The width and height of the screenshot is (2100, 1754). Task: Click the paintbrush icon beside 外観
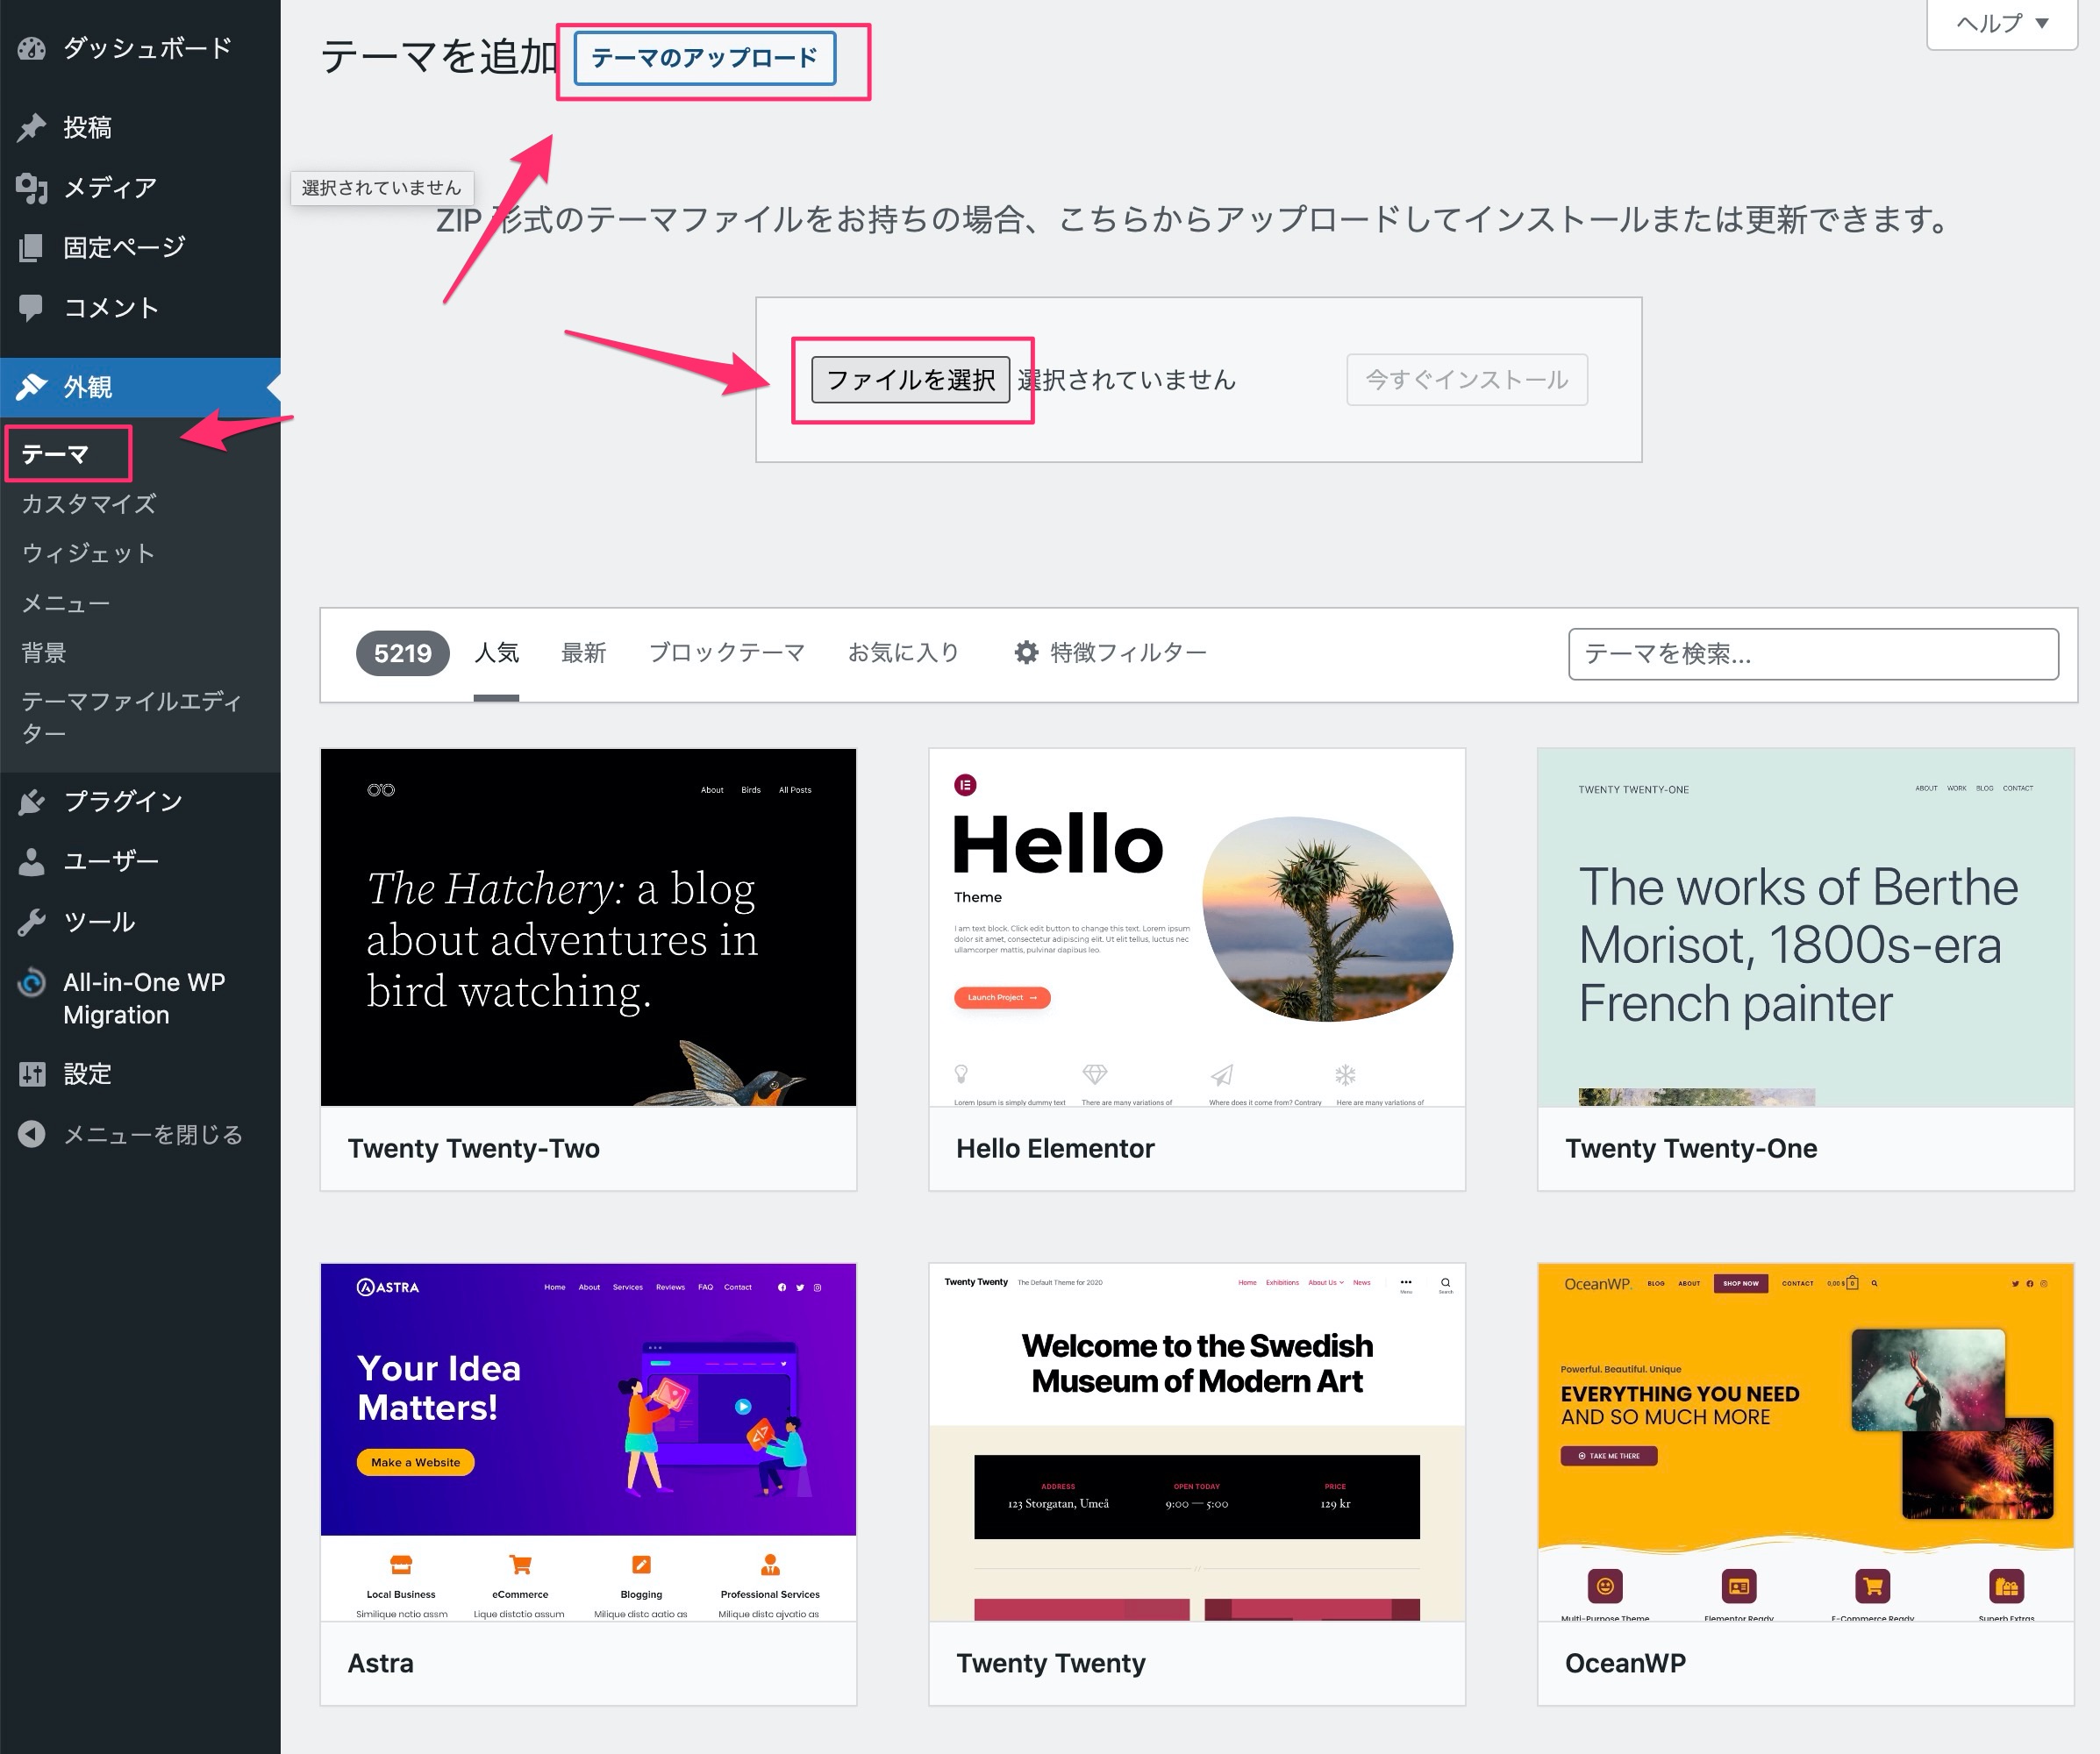click(32, 387)
